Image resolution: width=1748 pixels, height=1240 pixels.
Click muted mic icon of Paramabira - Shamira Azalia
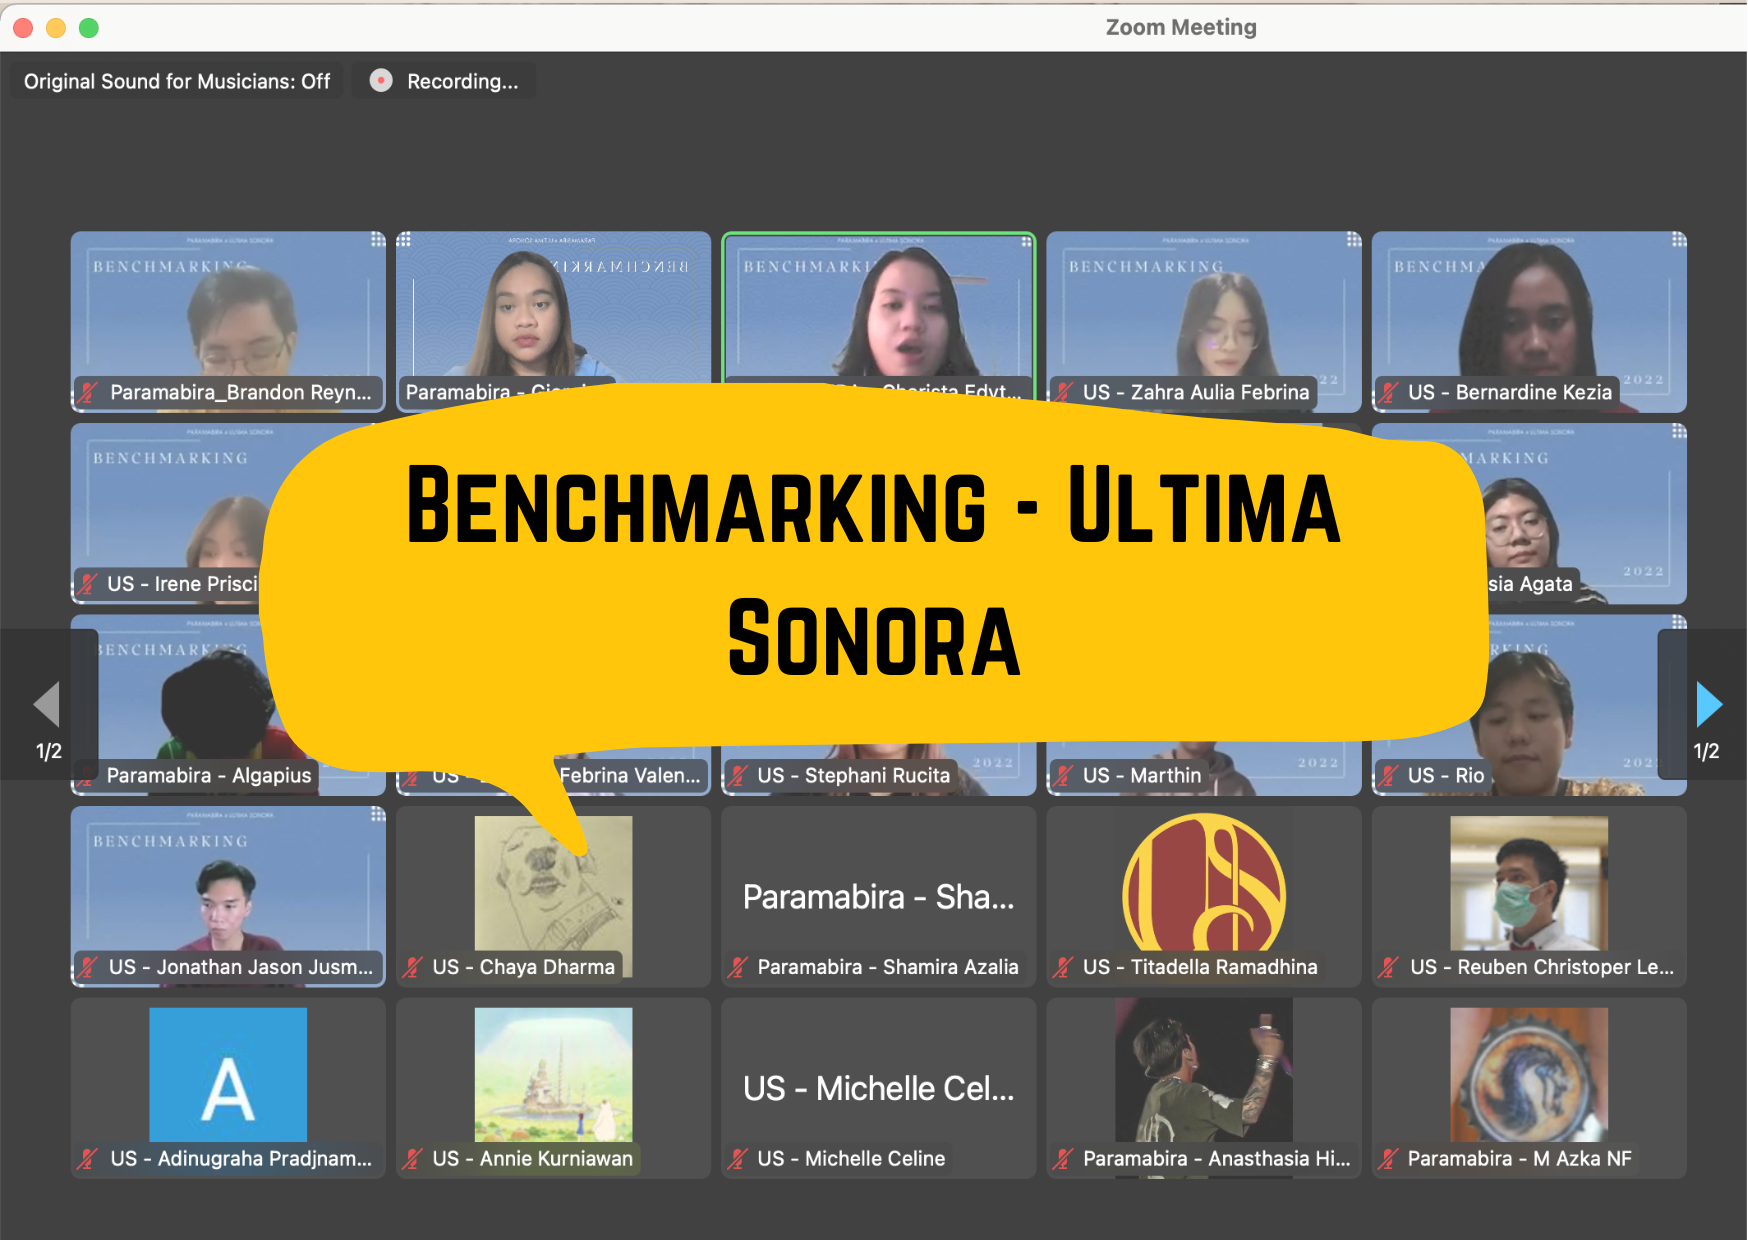click(738, 967)
